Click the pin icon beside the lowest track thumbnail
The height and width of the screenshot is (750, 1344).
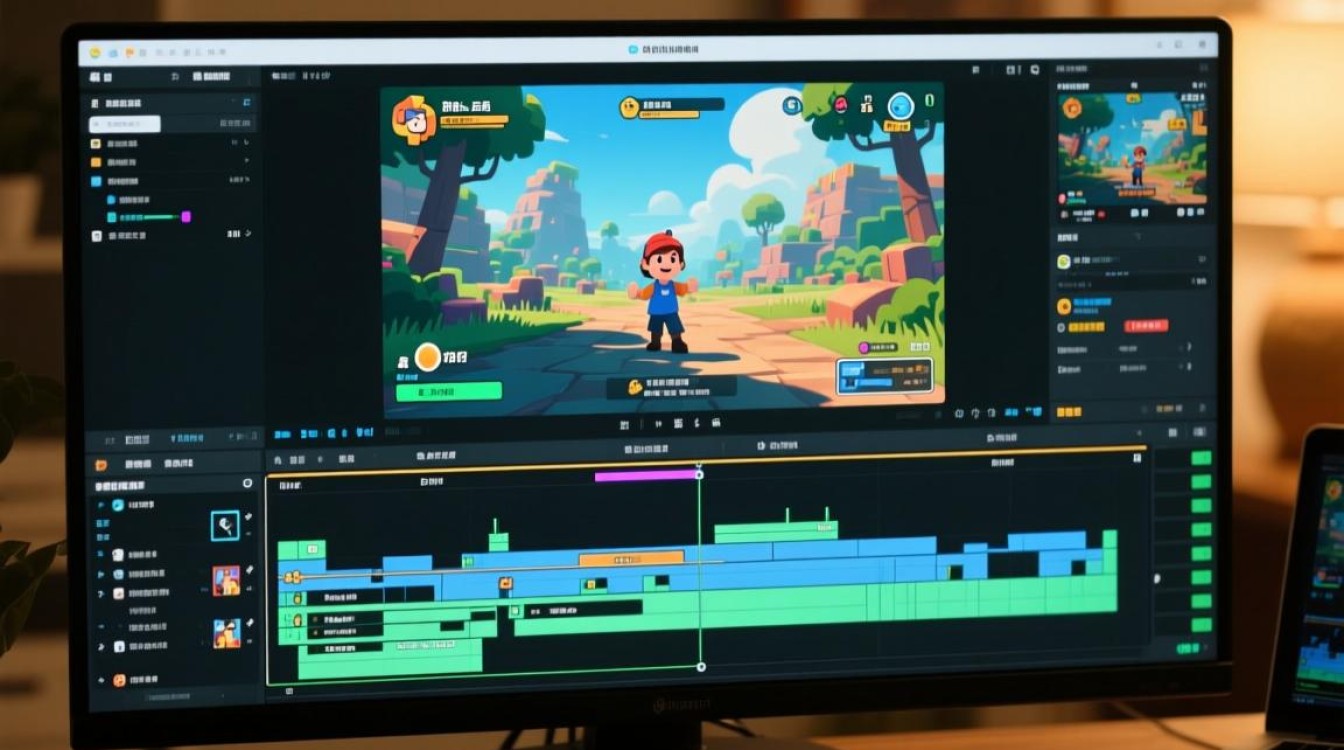(249, 623)
